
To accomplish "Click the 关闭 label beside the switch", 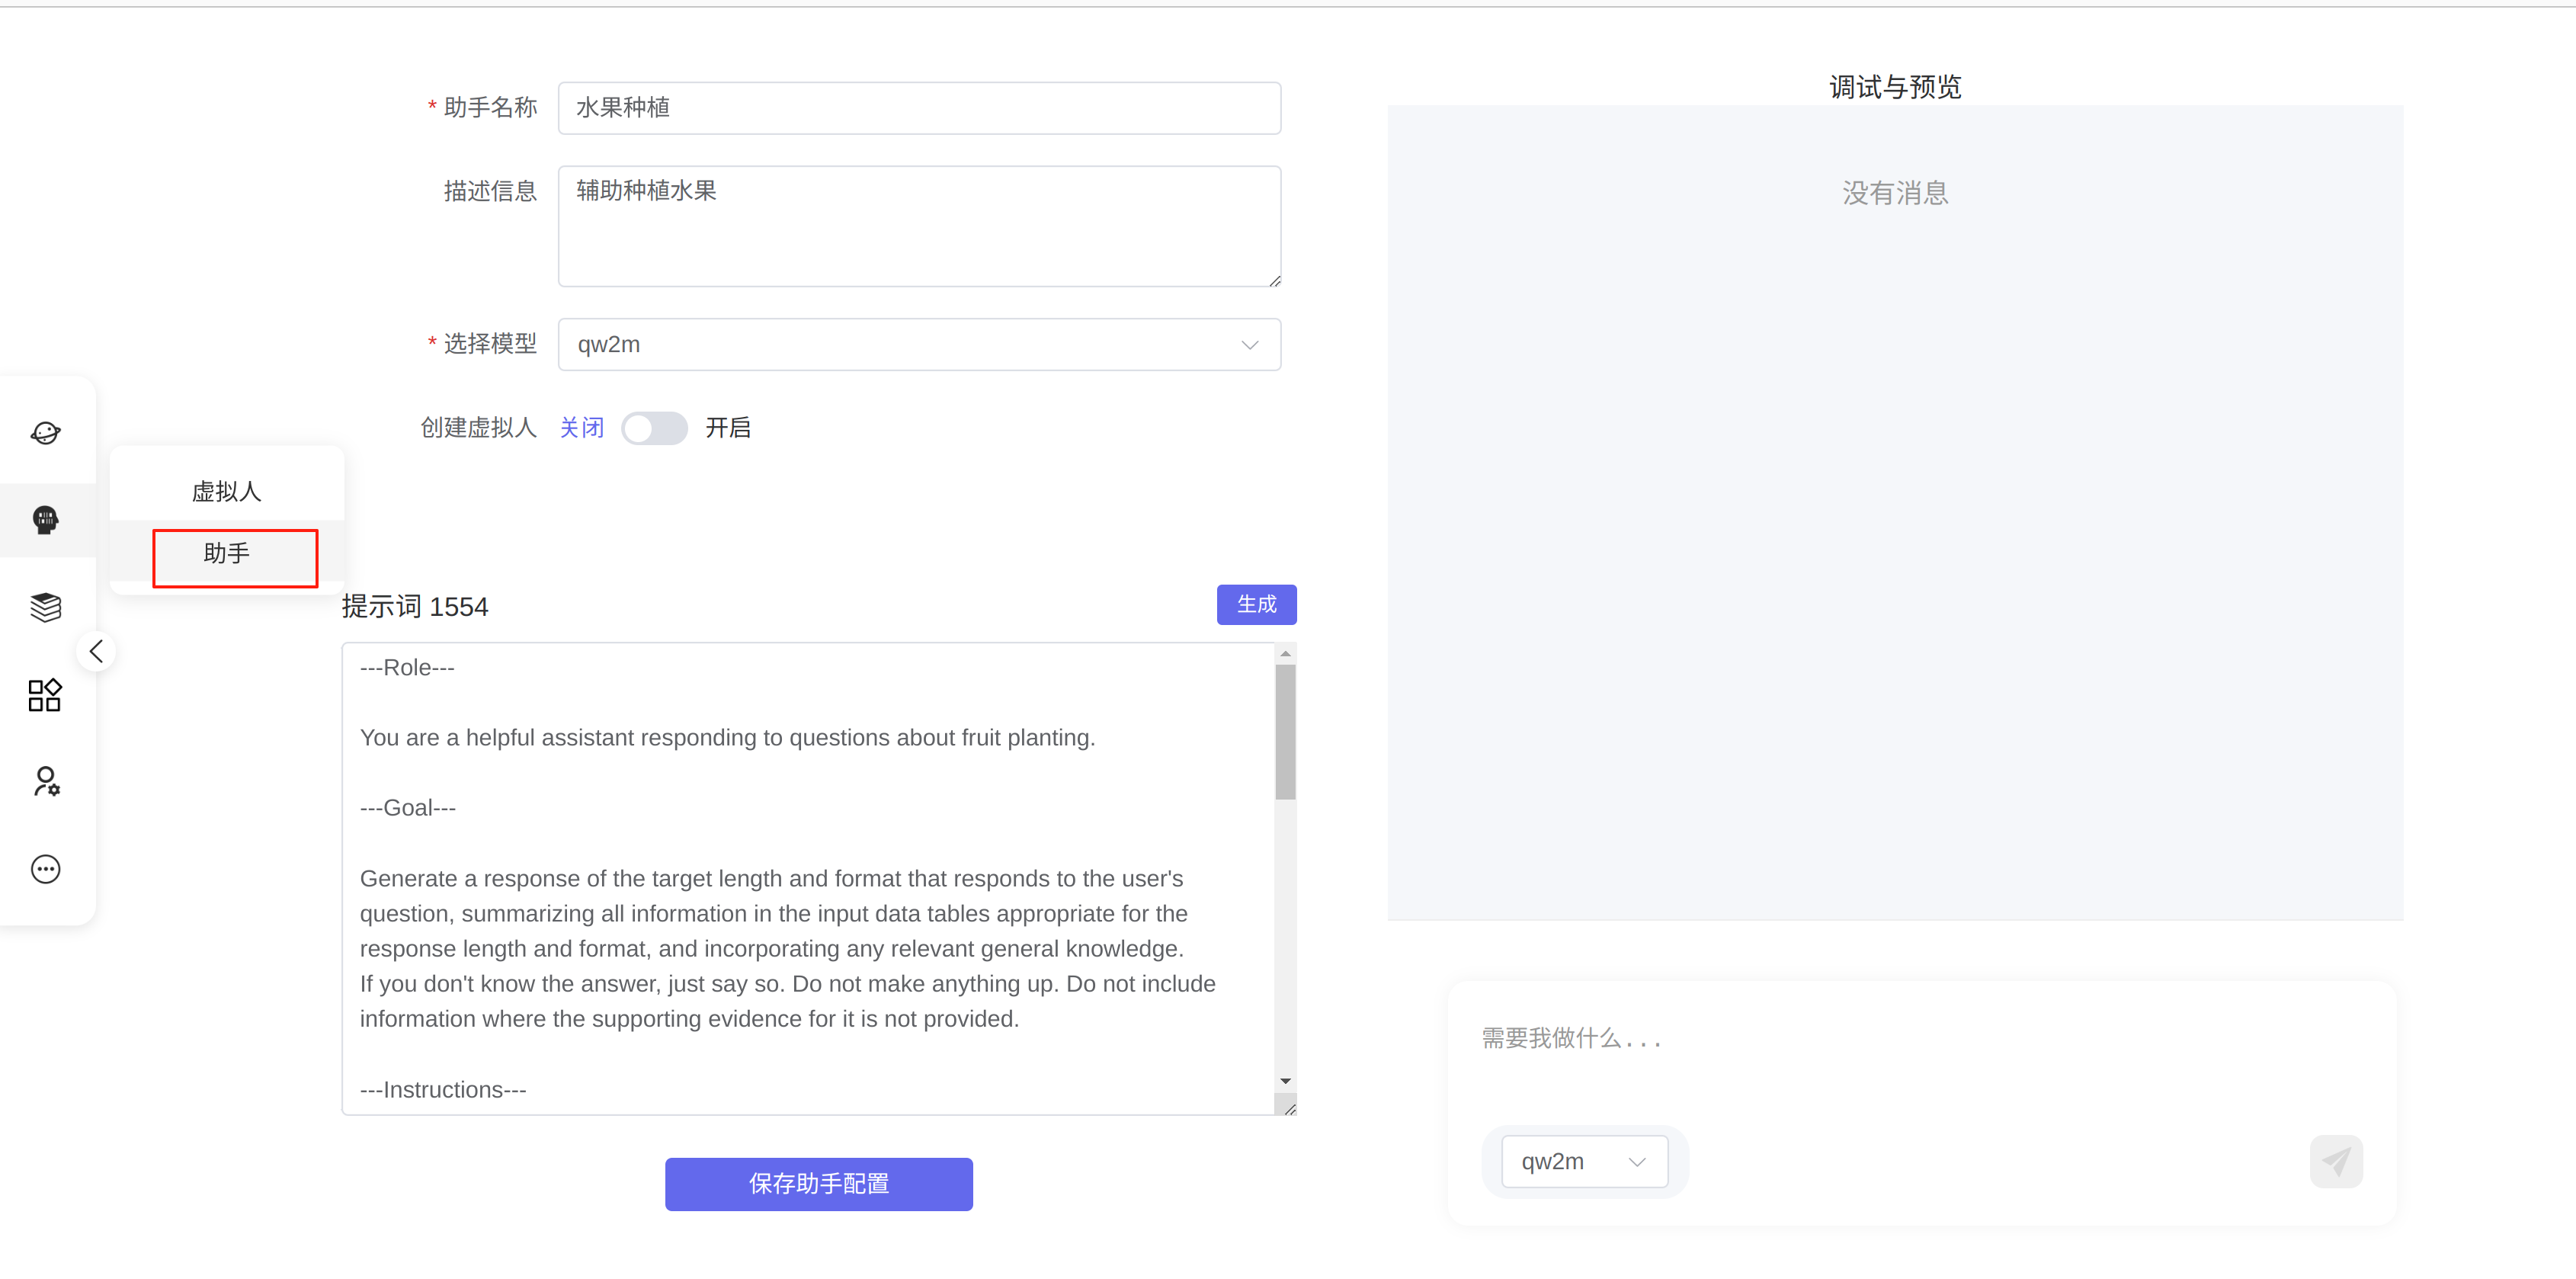I will coord(581,428).
